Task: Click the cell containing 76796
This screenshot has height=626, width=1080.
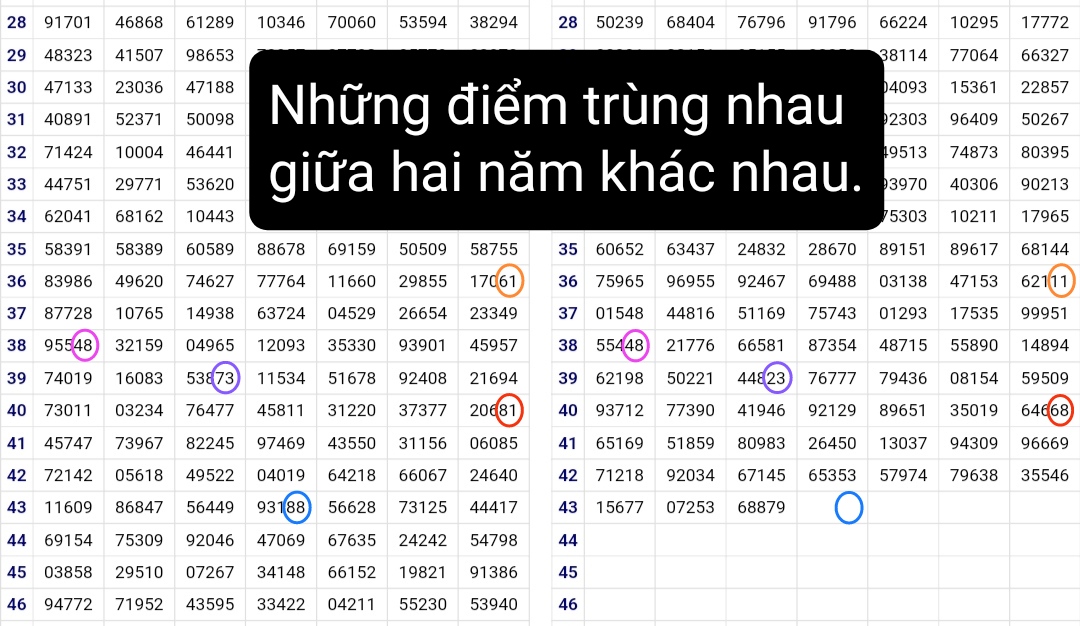Action: pos(761,22)
